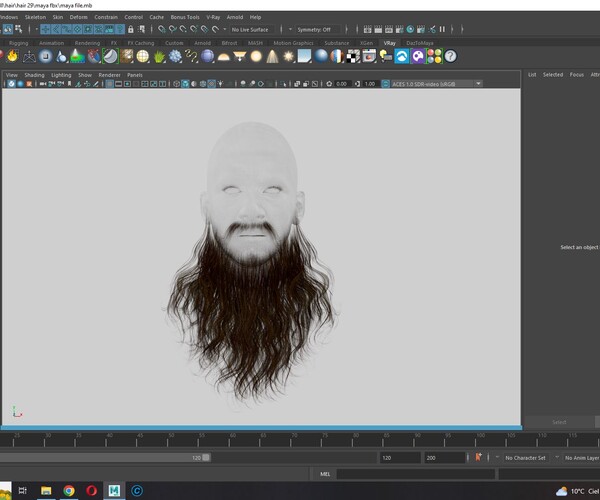Click the light bulb lister shelf icon
The width and height of the screenshot is (600, 500).
point(386,56)
